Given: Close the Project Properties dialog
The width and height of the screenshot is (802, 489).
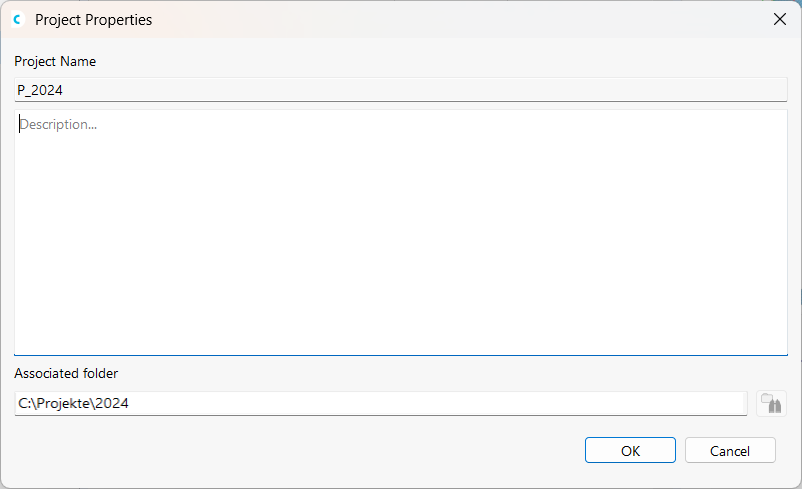Looking at the screenshot, I should 780,19.
